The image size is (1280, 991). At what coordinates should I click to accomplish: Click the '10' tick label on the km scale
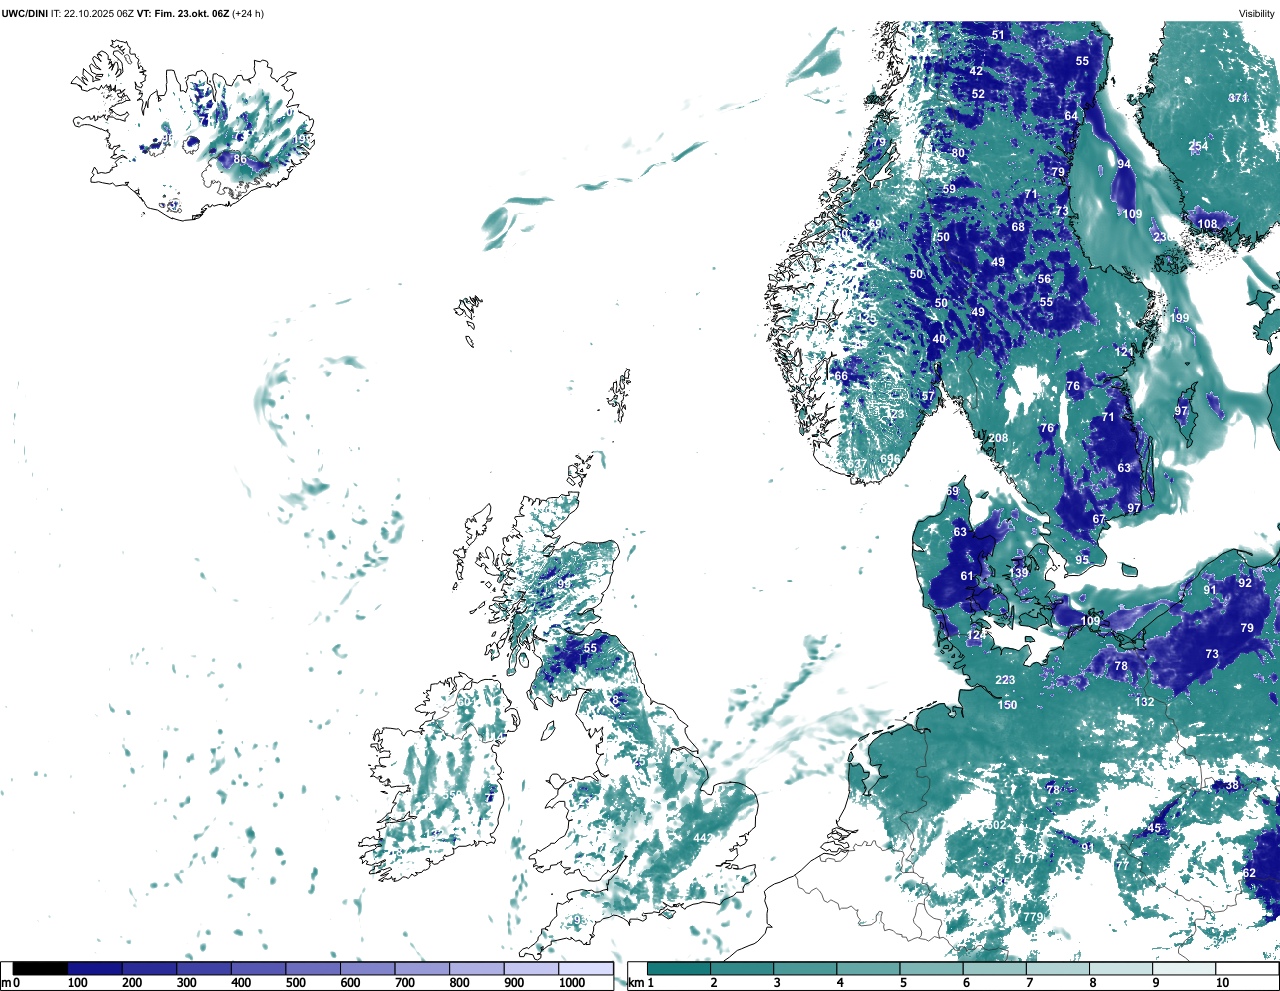click(x=1222, y=983)
